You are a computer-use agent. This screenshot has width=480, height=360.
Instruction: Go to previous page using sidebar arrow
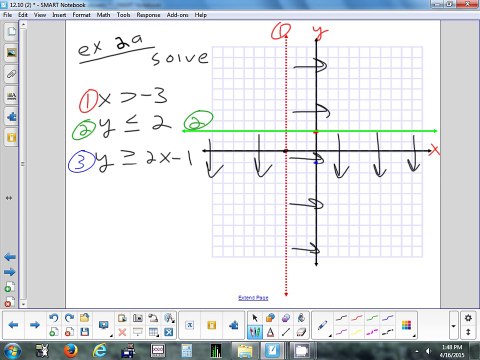[x=10, y=257]
